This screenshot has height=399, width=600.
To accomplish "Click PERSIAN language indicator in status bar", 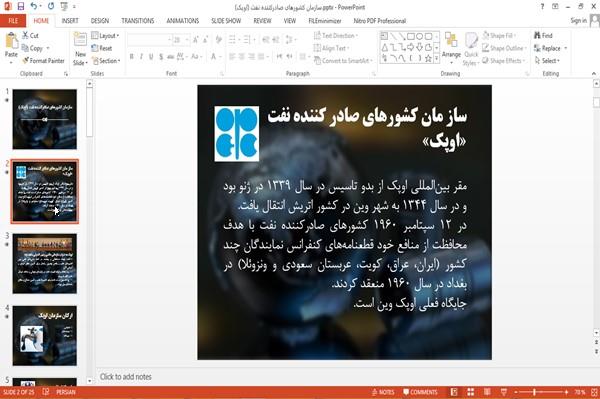I will tap(66, 392).
